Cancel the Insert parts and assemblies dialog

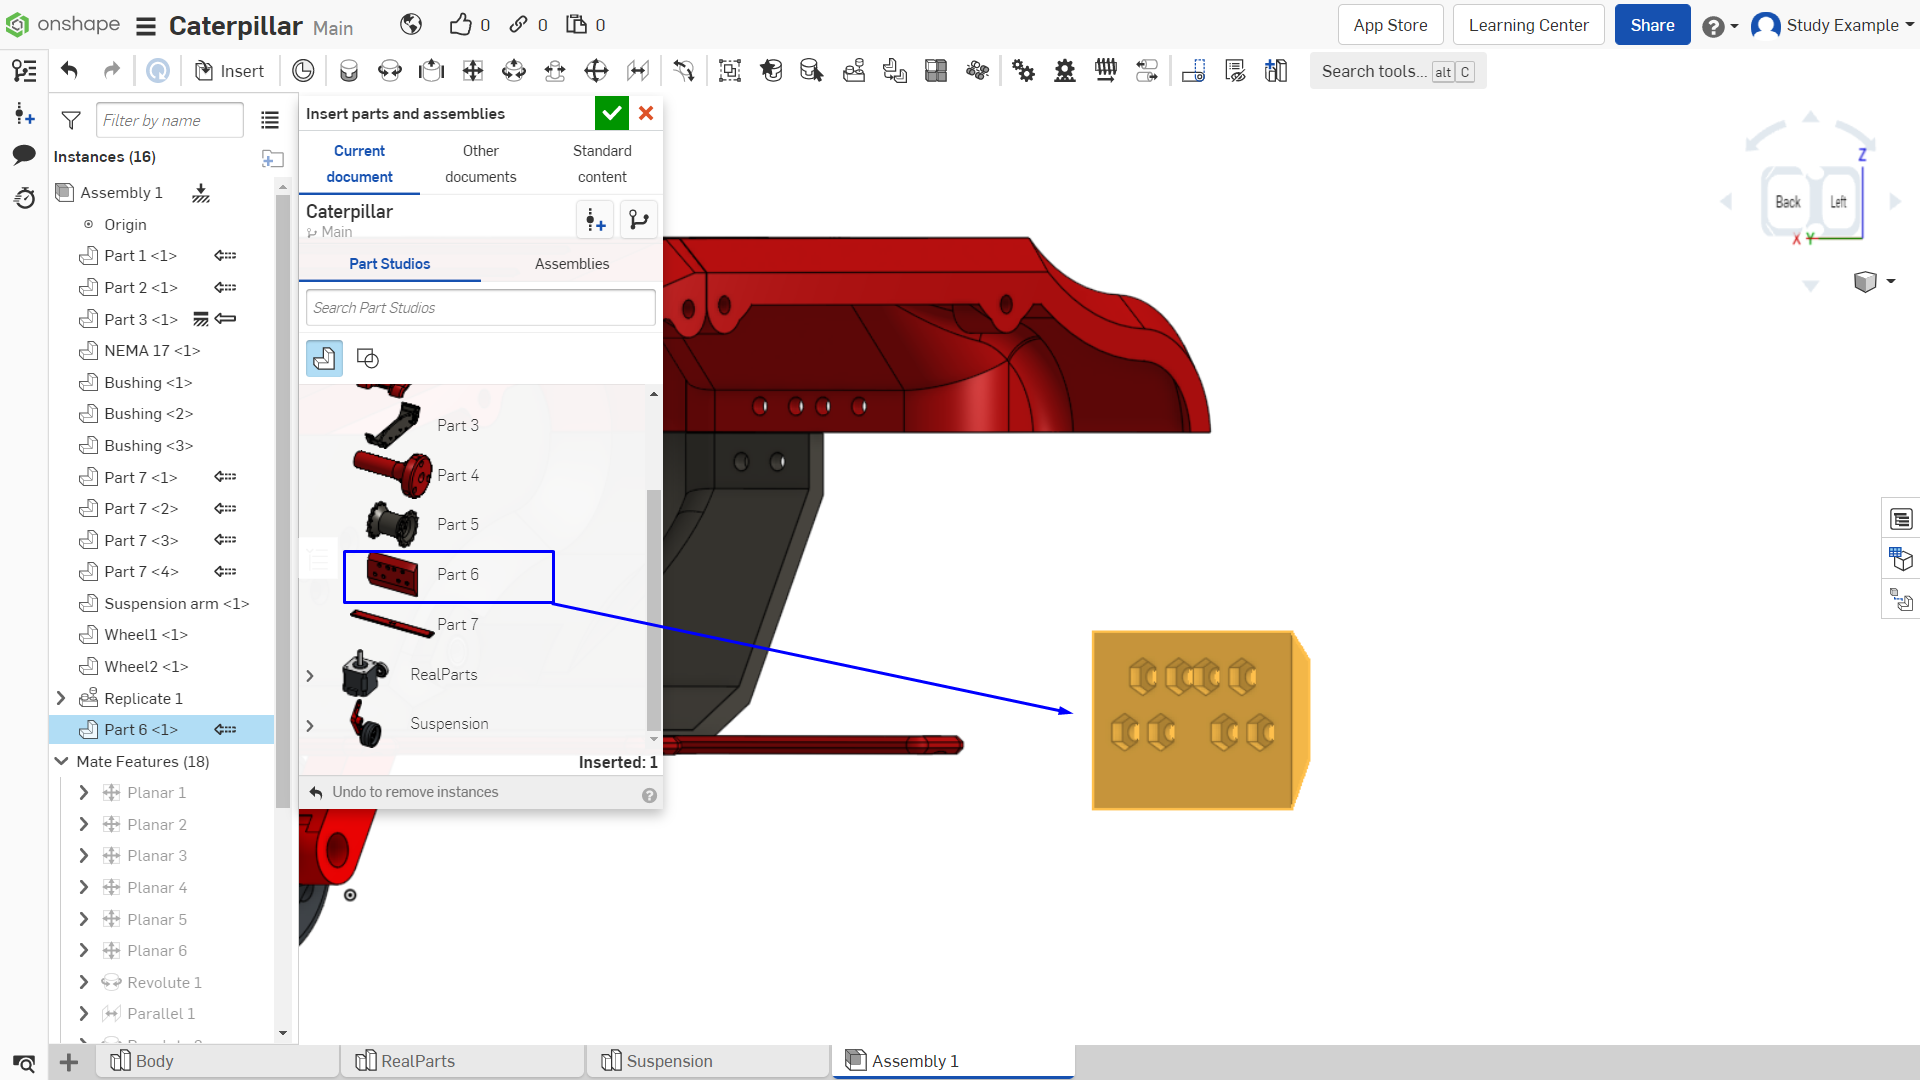(646, 114)
